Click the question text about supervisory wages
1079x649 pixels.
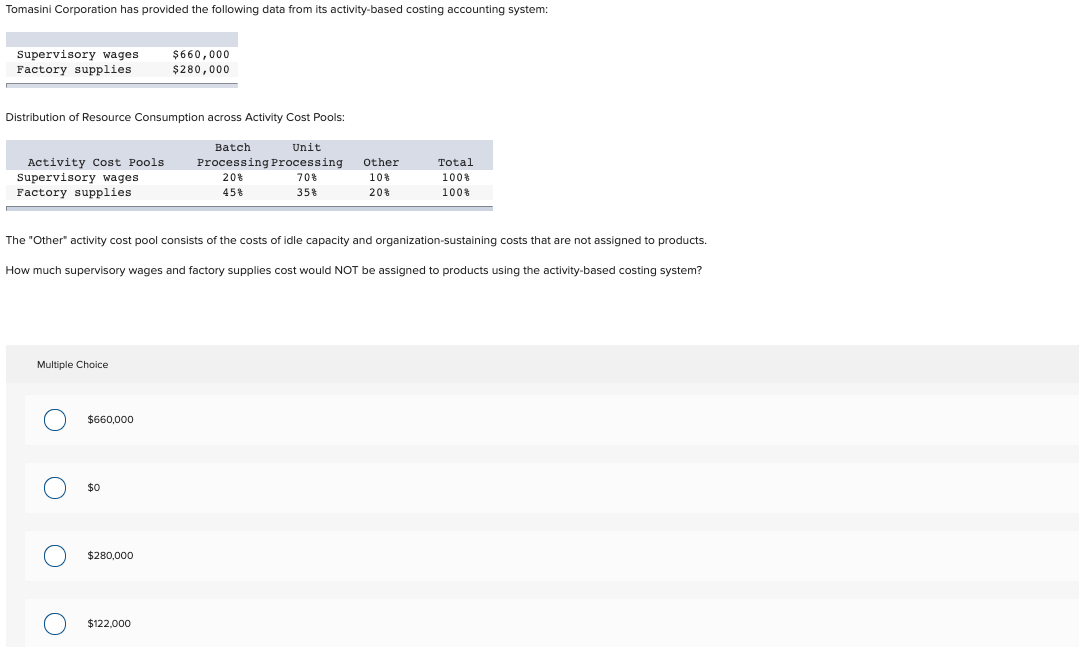click(x=353, y=270)
